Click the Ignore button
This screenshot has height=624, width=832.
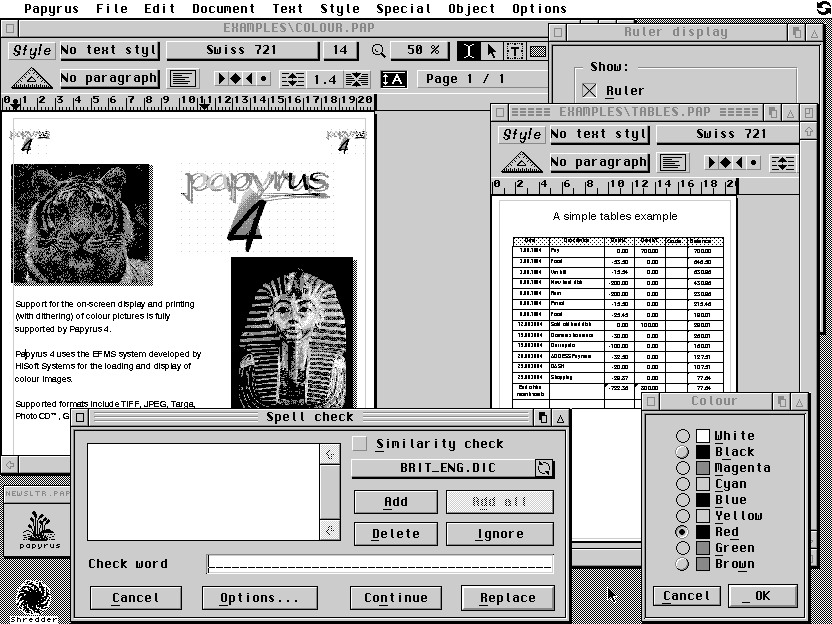(500, 534)
